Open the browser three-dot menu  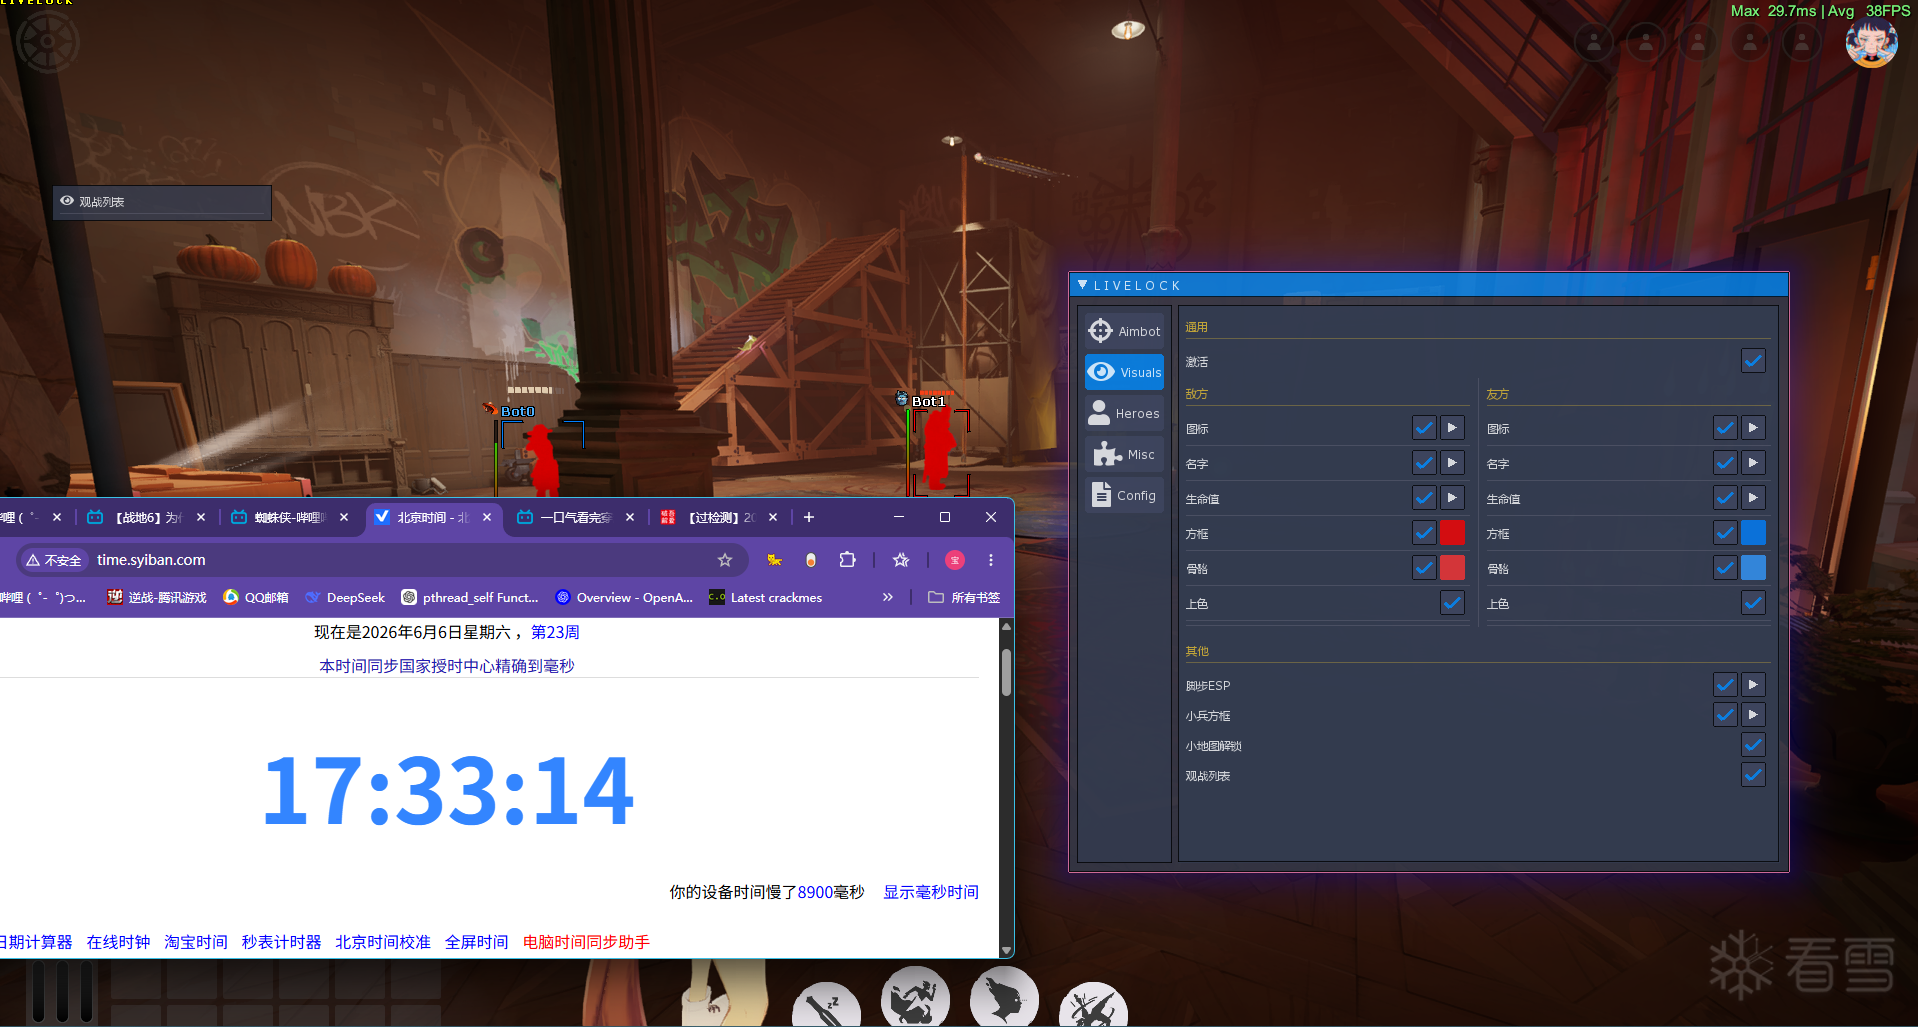click(991, 560)
